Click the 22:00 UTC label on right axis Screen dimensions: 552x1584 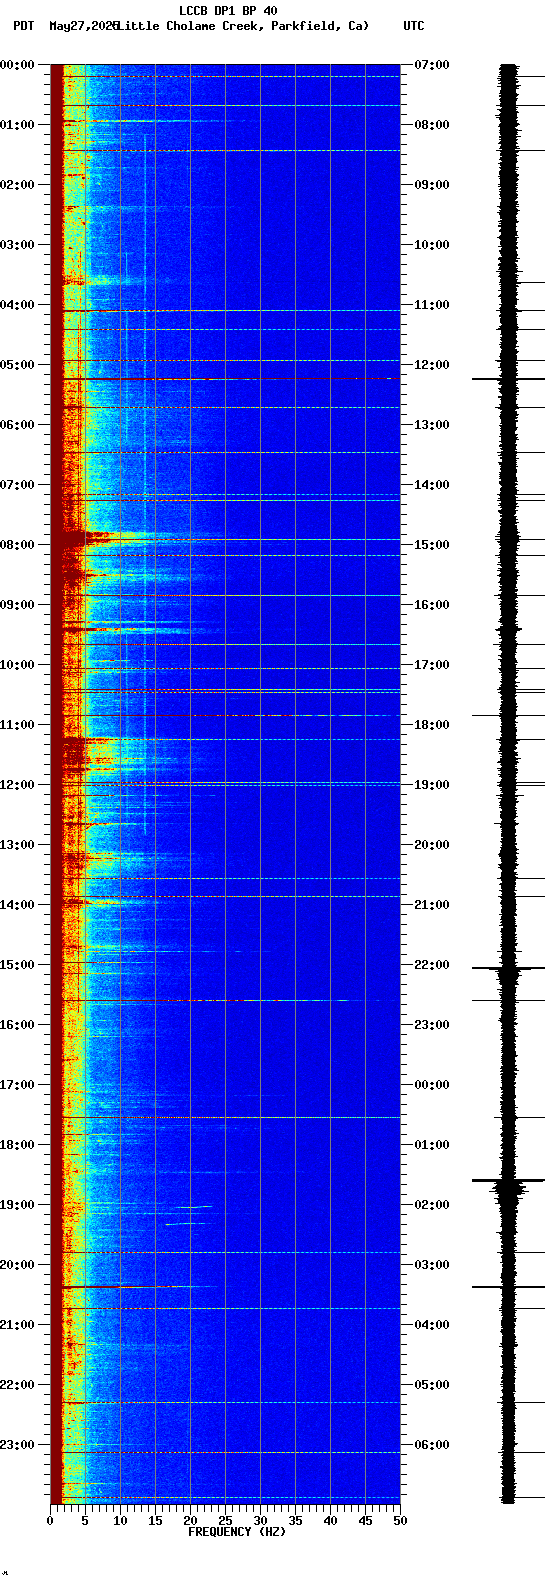[432, 965]
